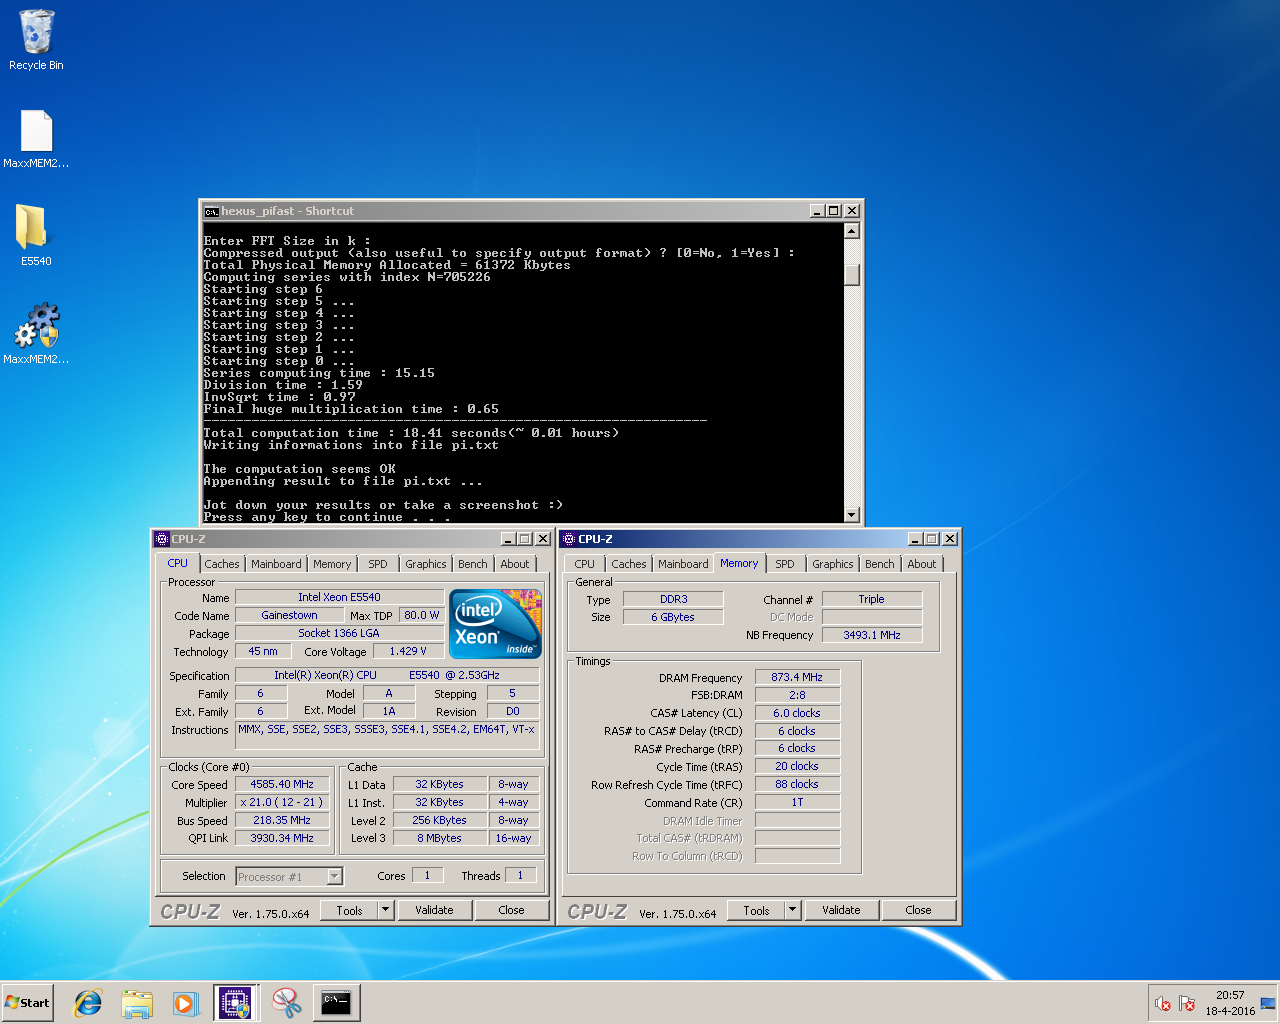Open Internet Explorer from taskbar
Image resolution: width=1280 pixels, height=1024 pixels.
(88, 1003)
